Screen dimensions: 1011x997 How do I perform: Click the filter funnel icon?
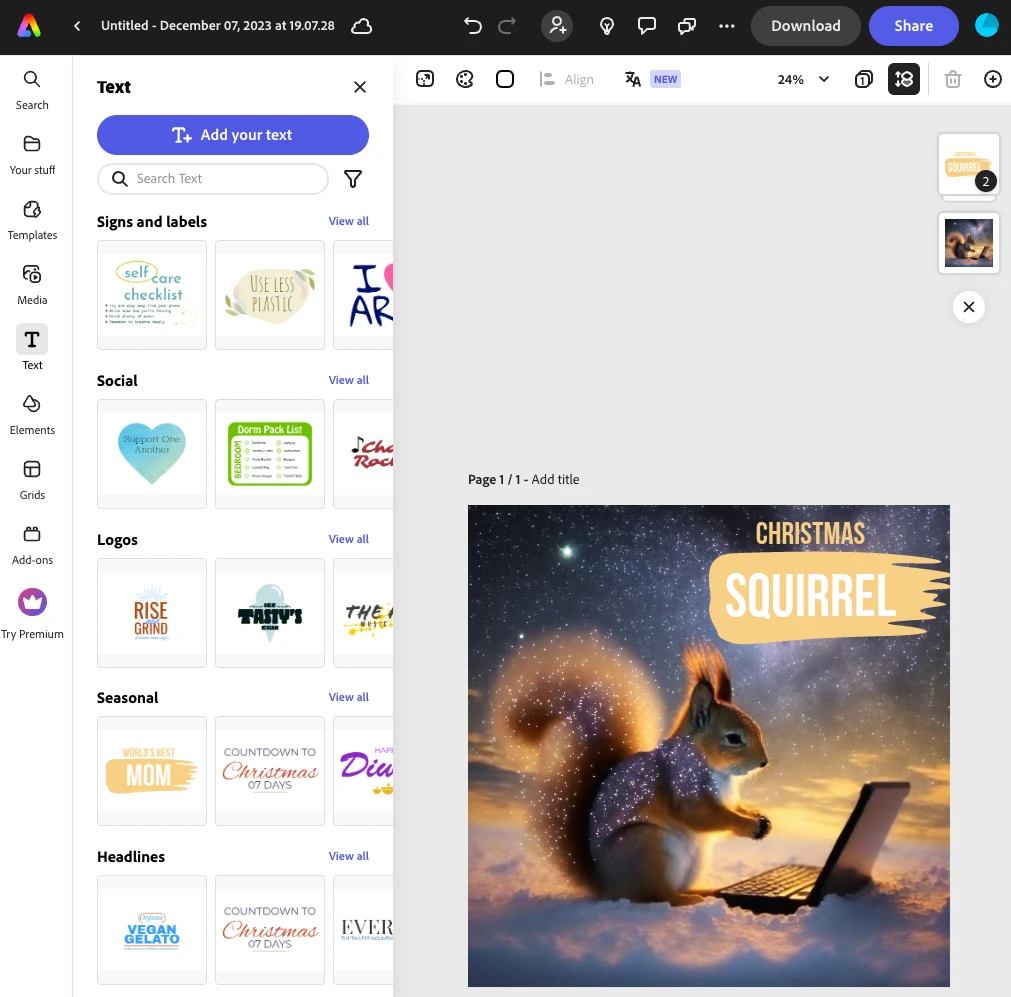coord(353,179)
